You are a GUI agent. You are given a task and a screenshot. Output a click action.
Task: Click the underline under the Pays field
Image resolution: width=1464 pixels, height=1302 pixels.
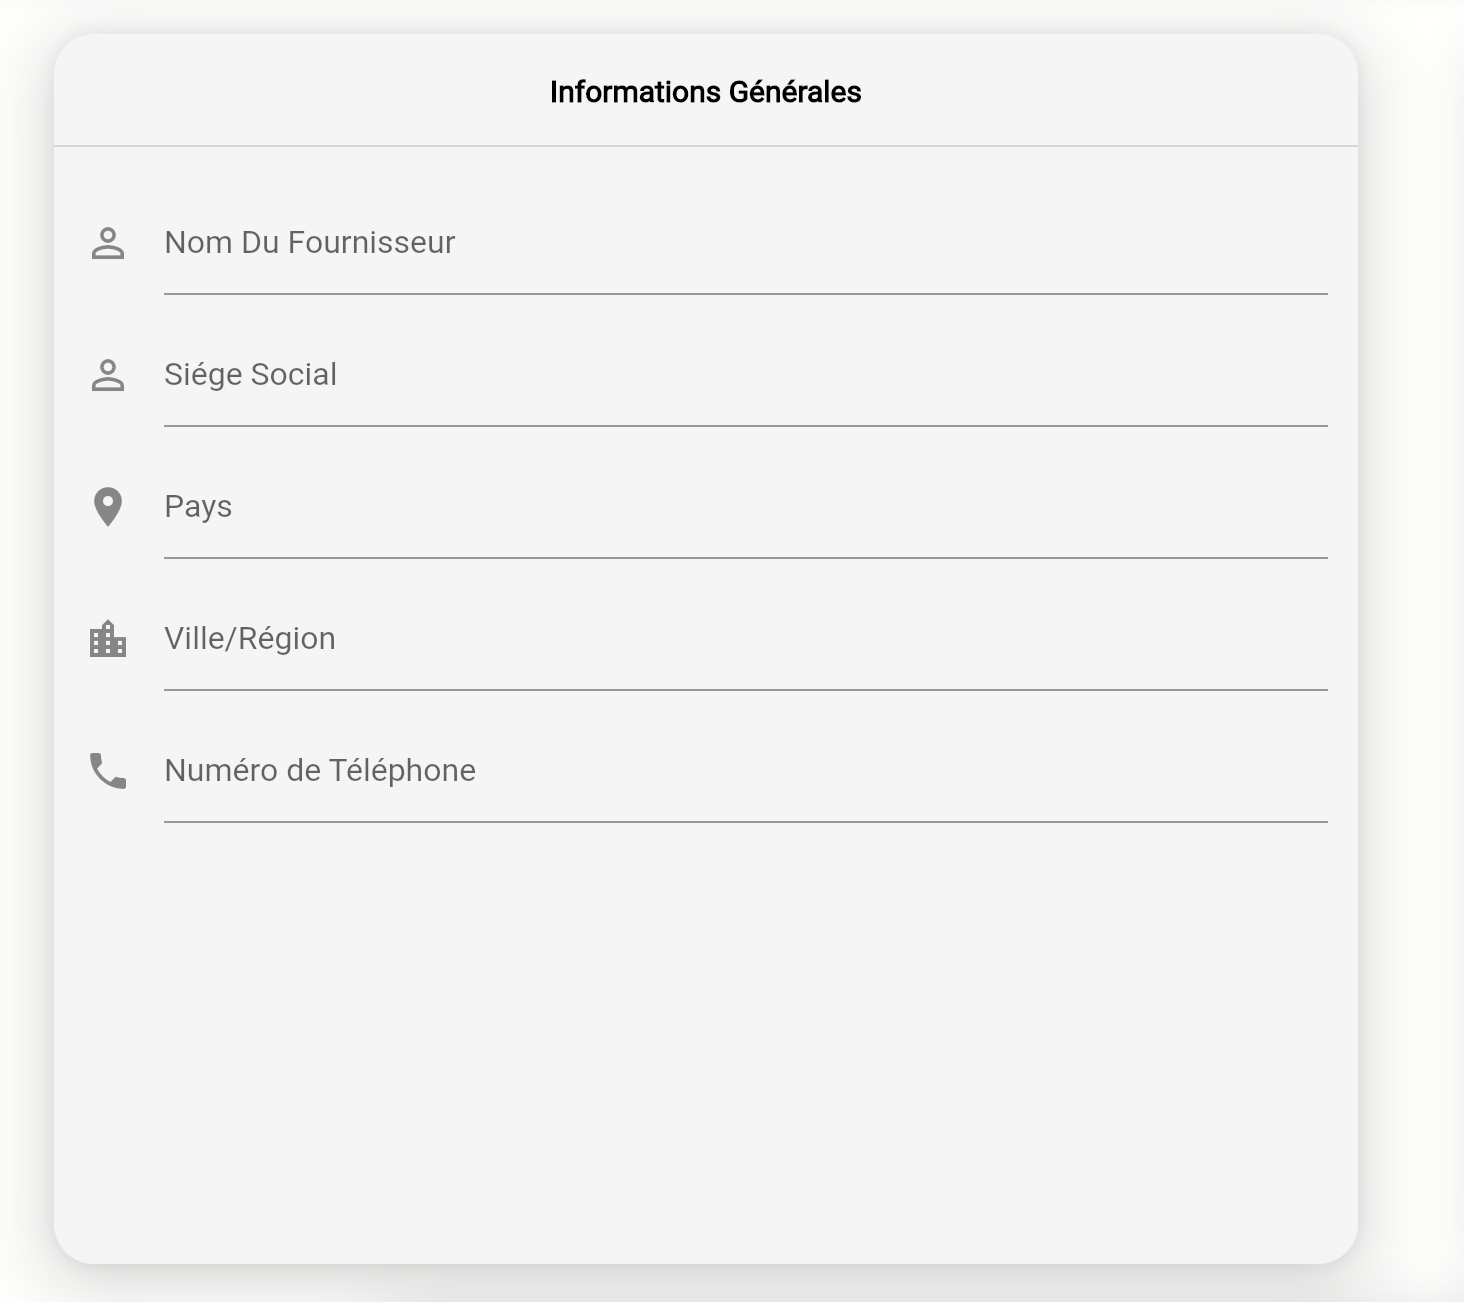(x=745, y=558)
